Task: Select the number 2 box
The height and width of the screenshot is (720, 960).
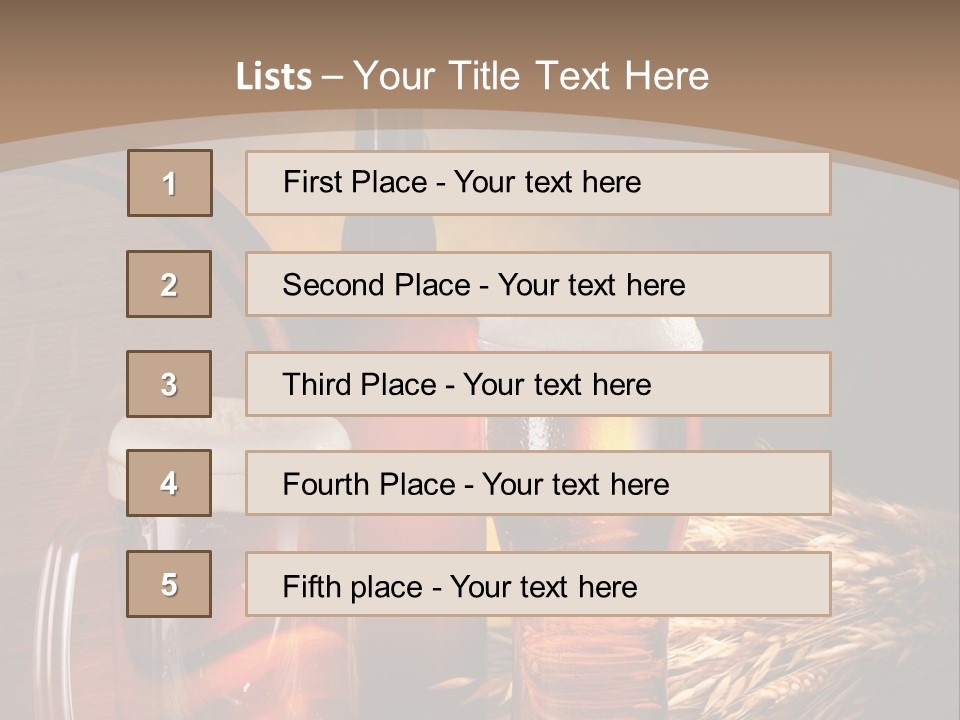Action: (169, 284)
